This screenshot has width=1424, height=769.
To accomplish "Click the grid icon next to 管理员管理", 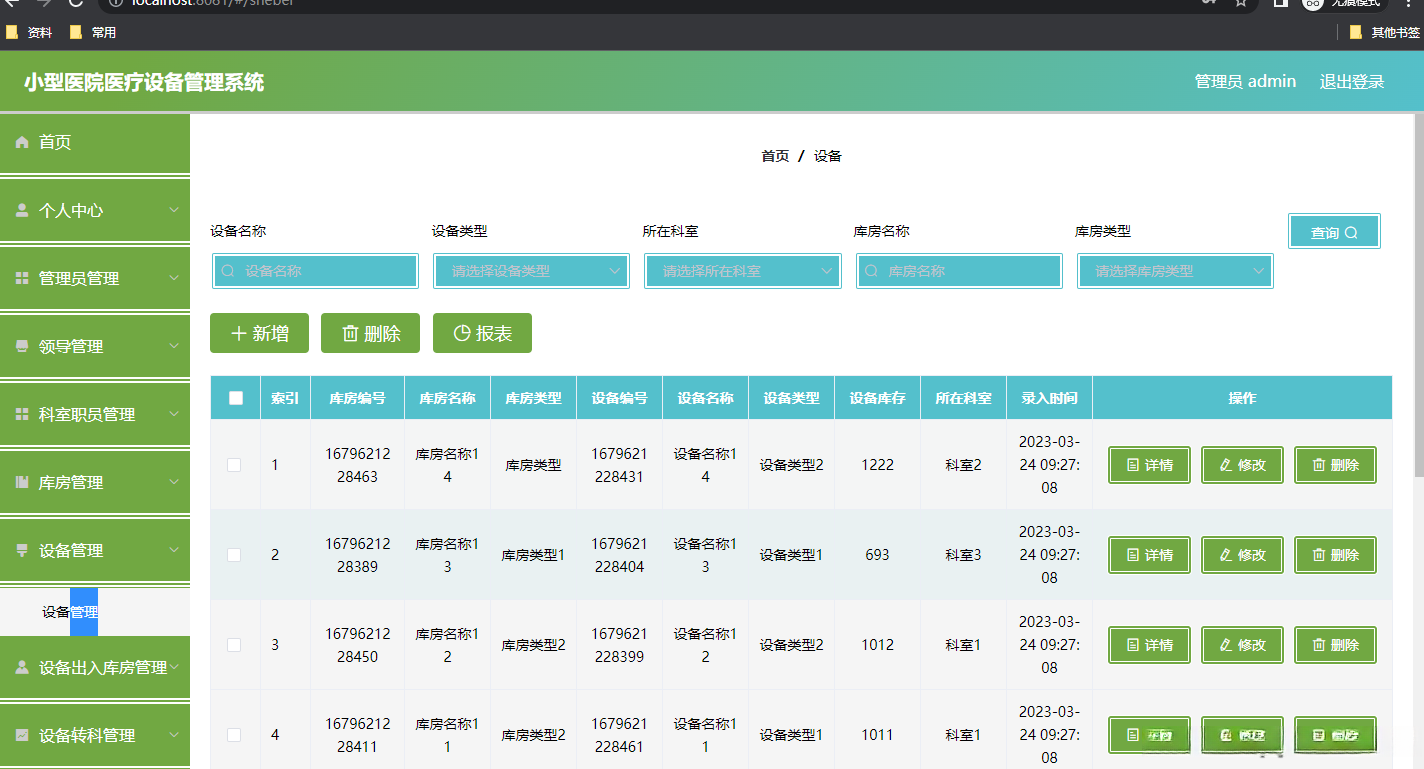I will point(22,279).
